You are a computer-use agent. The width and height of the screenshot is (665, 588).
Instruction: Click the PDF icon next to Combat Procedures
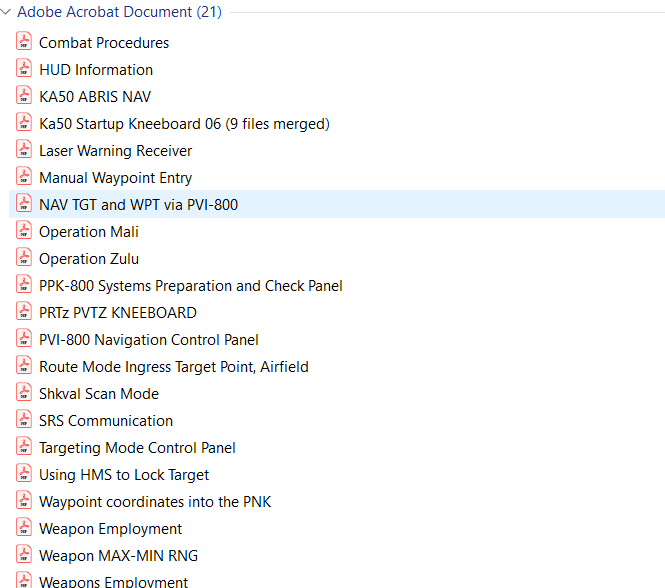24,42
